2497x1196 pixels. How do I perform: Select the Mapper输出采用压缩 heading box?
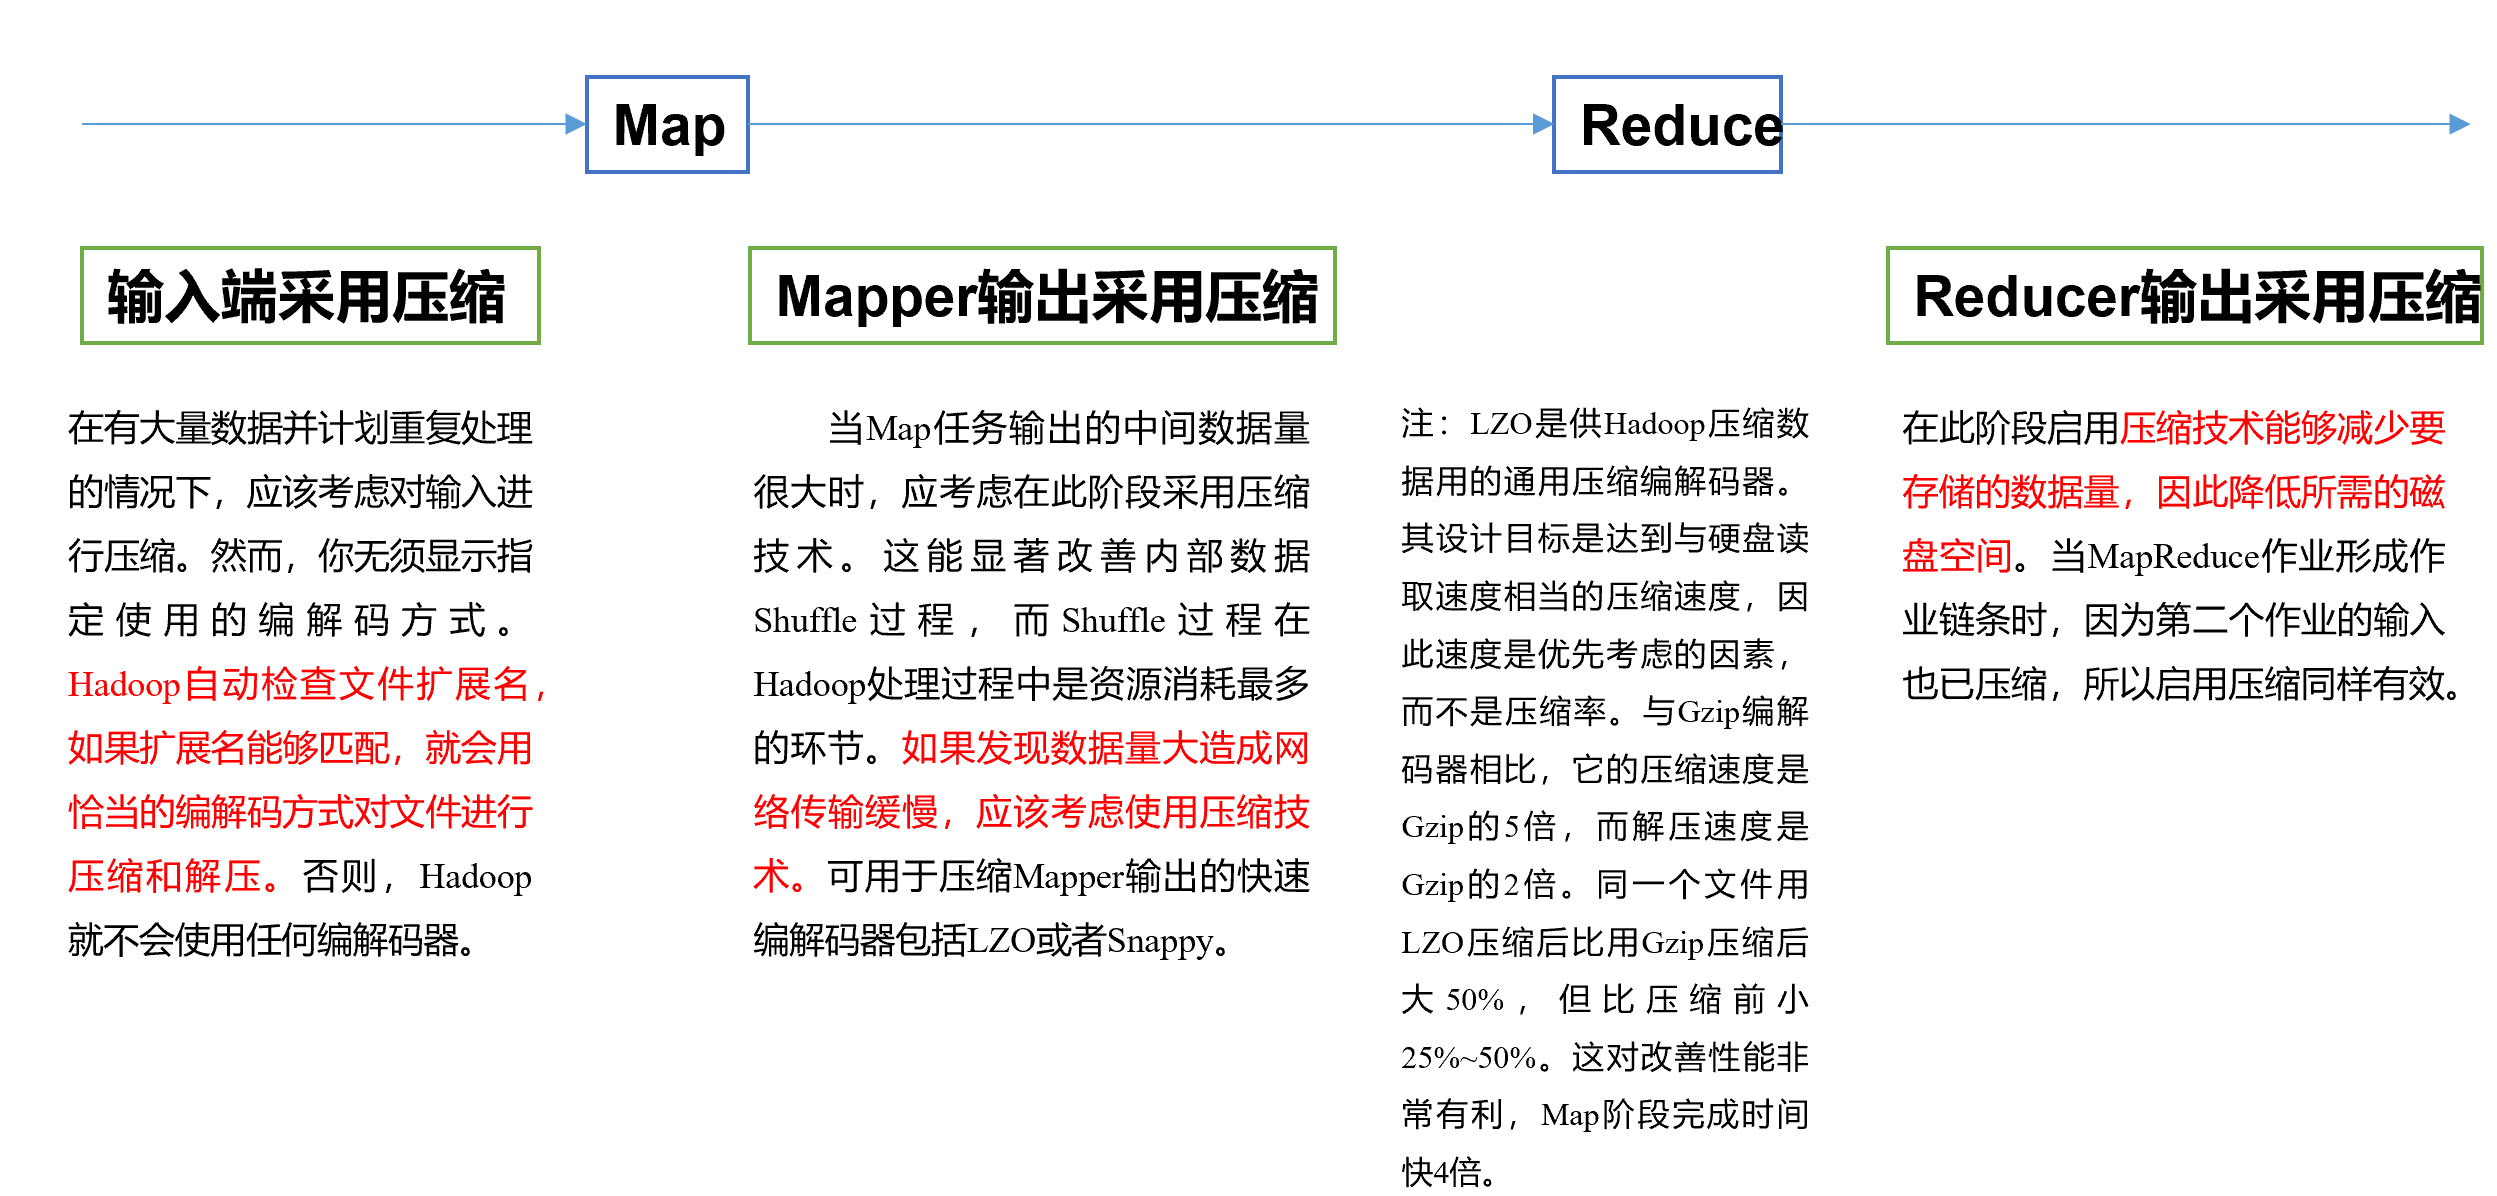(1042, 296)
